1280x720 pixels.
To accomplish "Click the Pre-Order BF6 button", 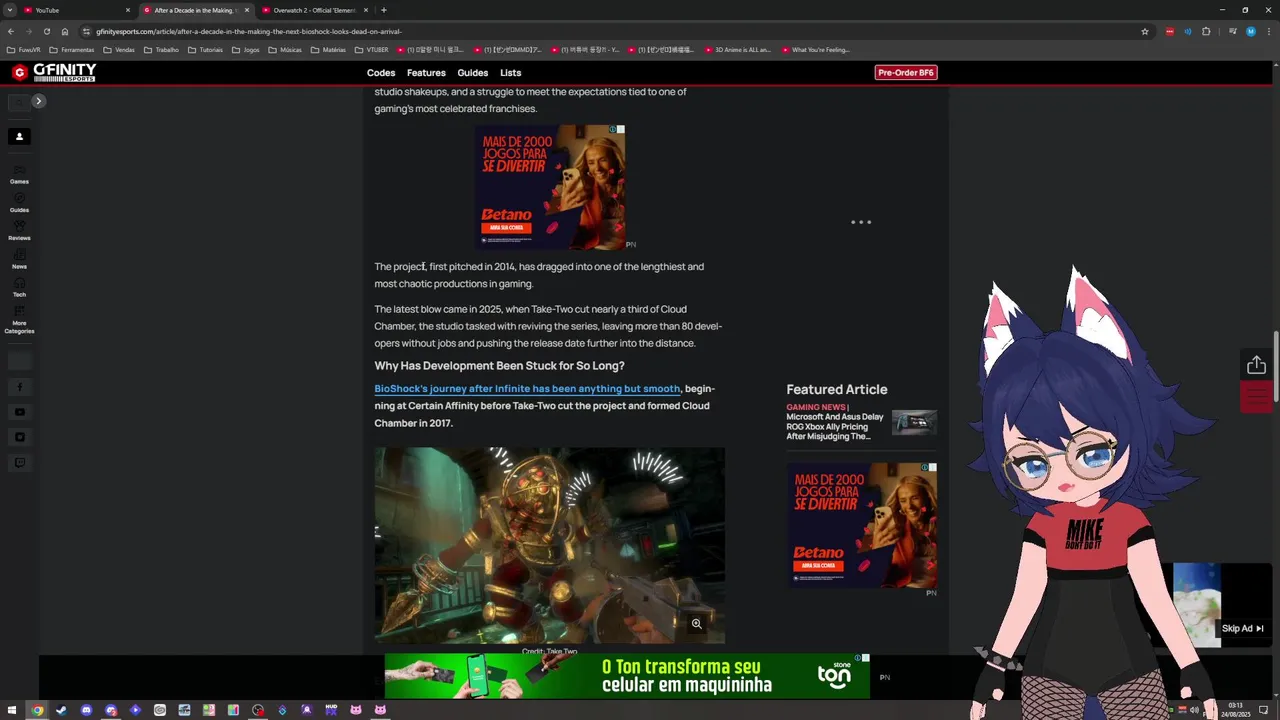I will [906, 72].
